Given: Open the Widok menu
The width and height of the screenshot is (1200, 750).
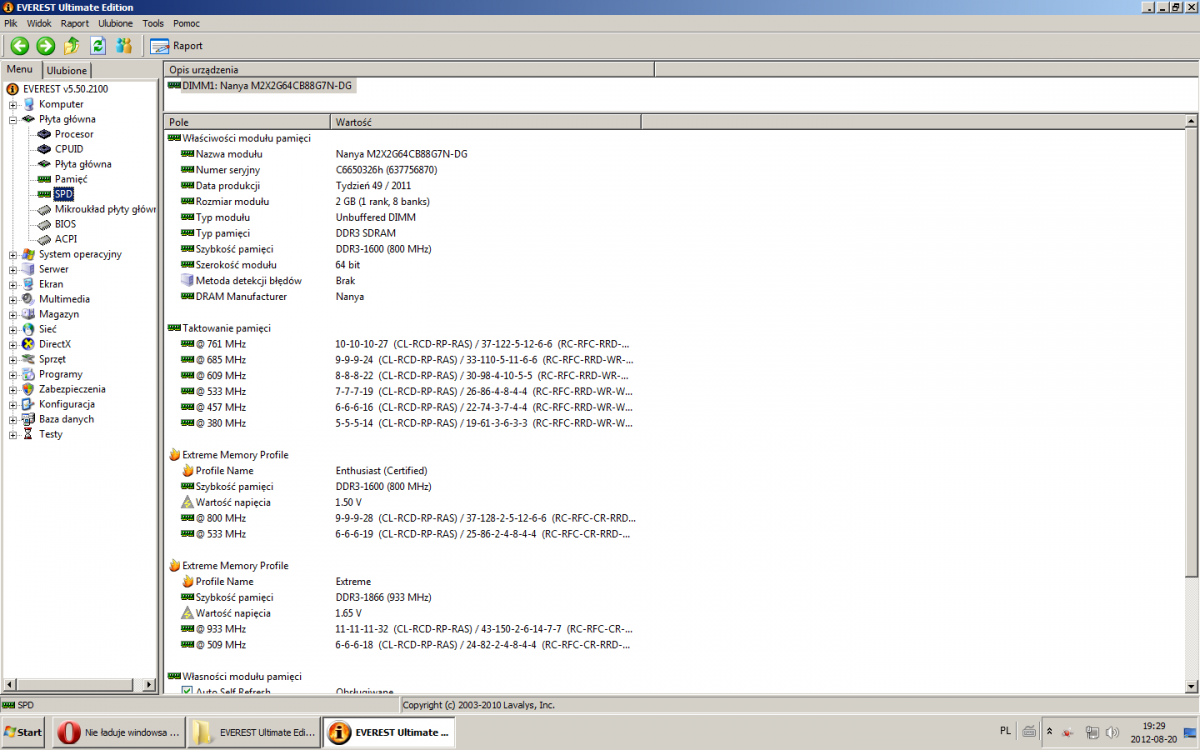Looking at the screenshot, I should (x=39, y=23).
